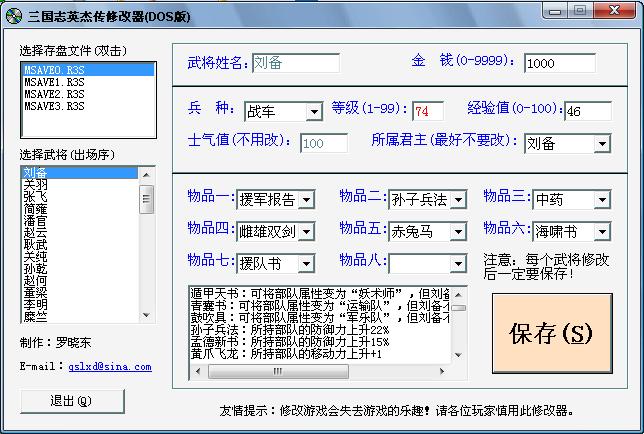The image size is (644, 434).
Task: Select general 耿武 in the list
Action: pos(80,245)
